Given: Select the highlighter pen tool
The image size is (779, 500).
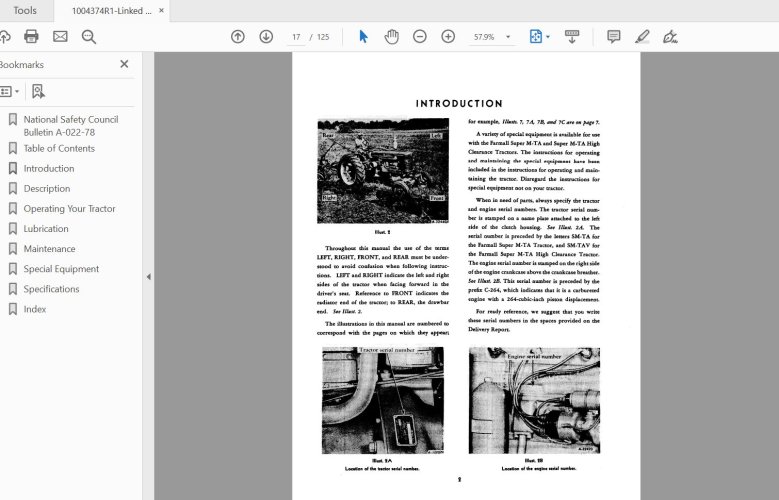Looking at the screenshot, I should tap(642, 37).
